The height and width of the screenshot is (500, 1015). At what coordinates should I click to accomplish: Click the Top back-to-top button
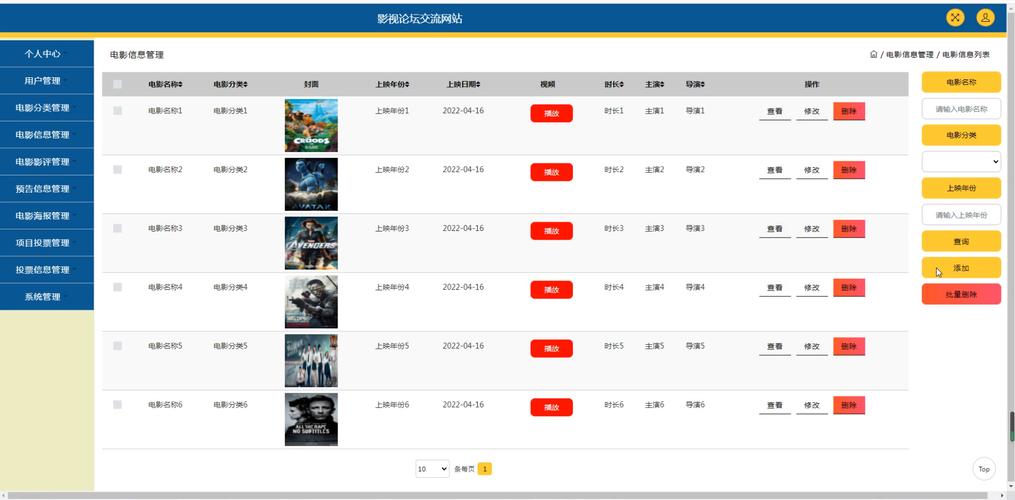(984, 469)
